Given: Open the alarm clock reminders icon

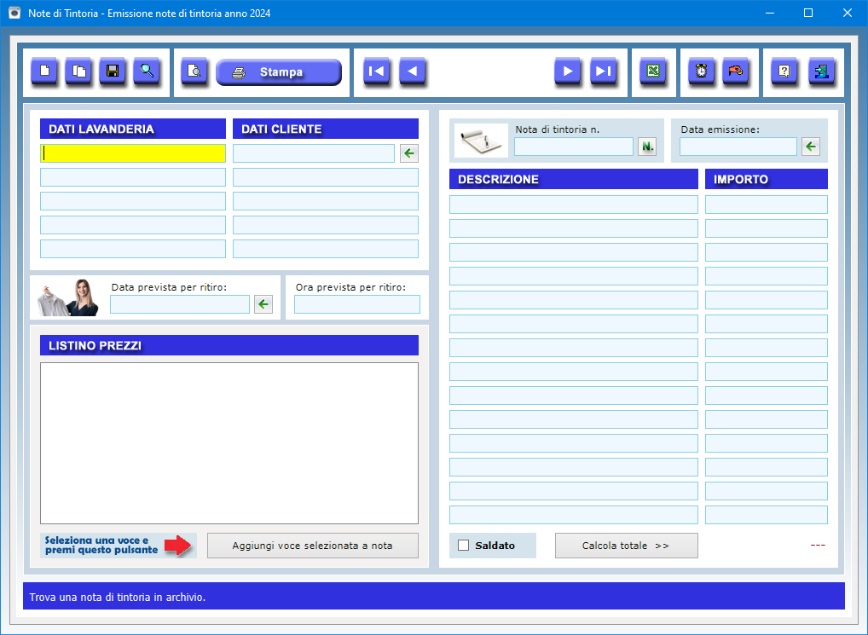Looking at the screenshot, I should [x=701, y=71].
